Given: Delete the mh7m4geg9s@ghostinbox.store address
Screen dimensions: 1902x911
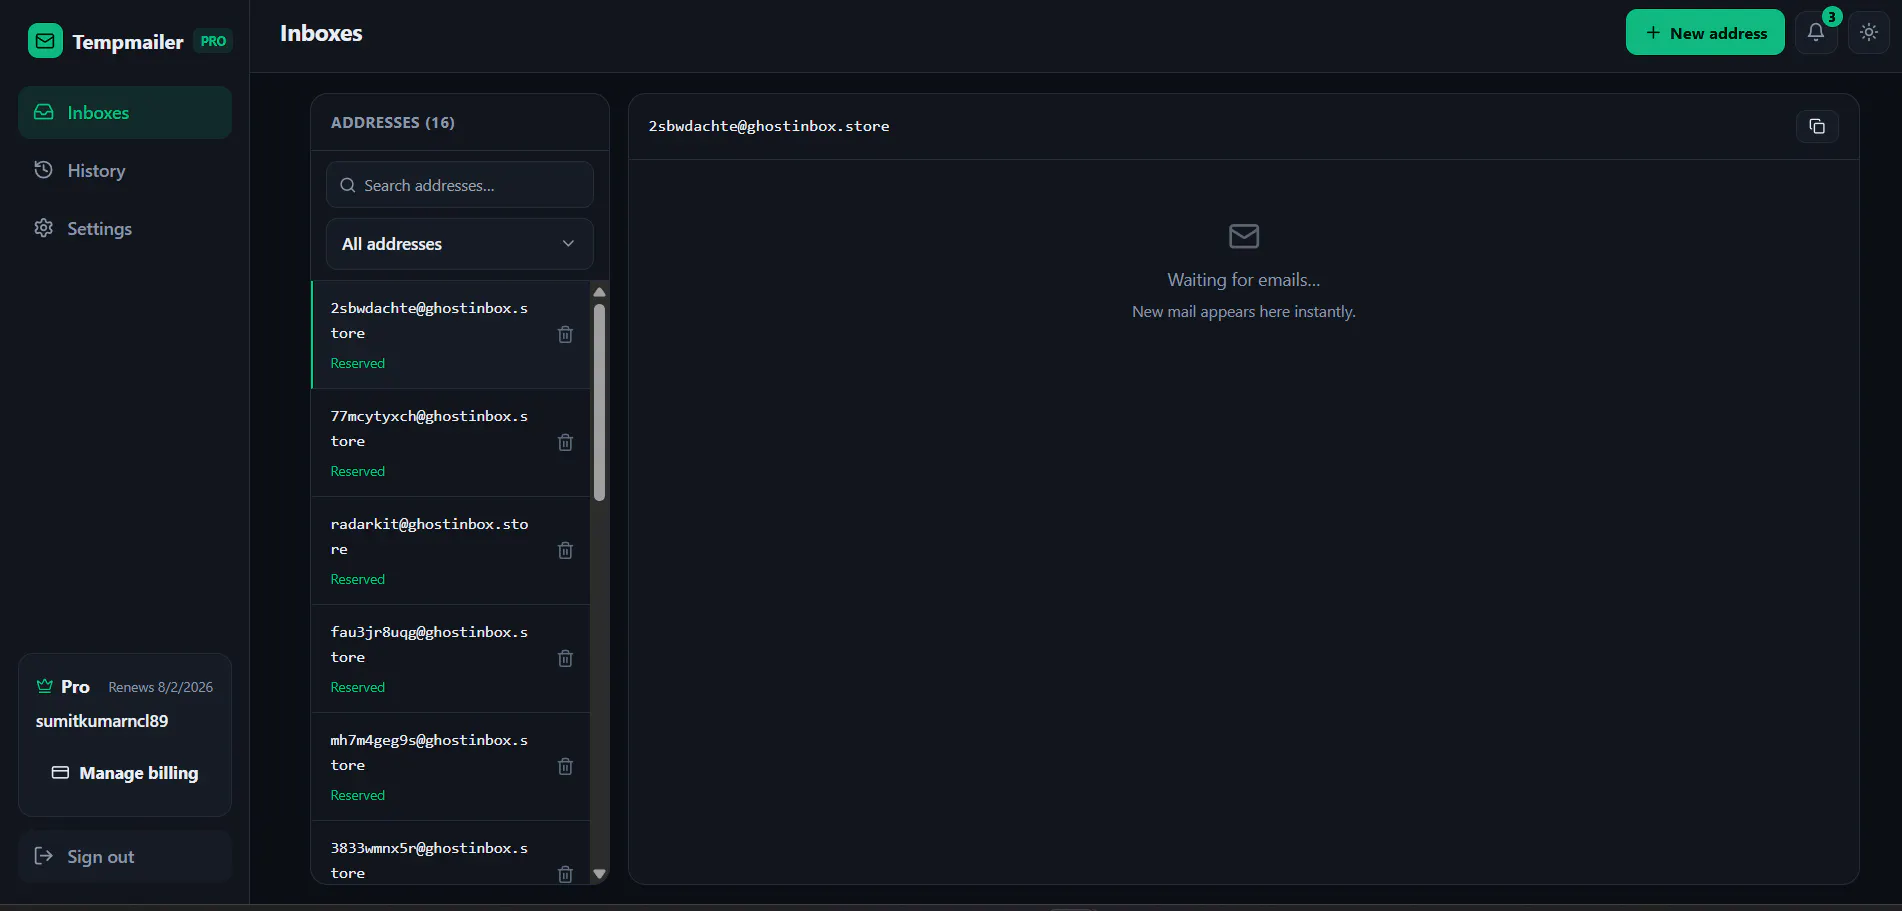Looking at the screenshot, I should 565,766.
